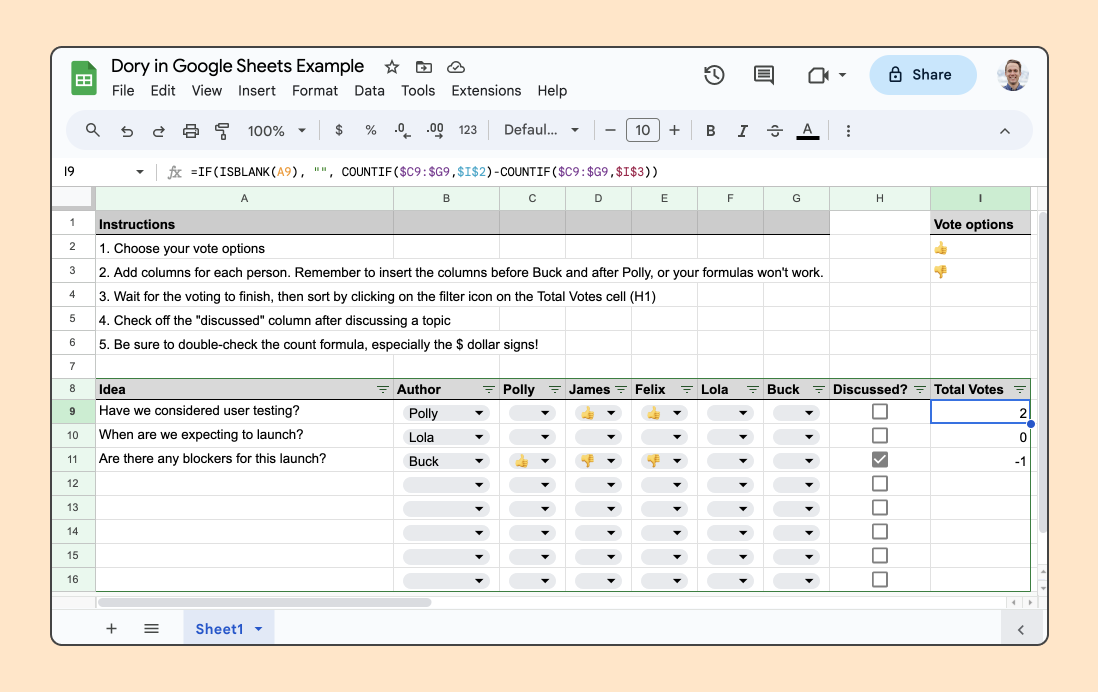Increase font size with plus
Viewport: 1098px width, 692px height.
point(674,130)
